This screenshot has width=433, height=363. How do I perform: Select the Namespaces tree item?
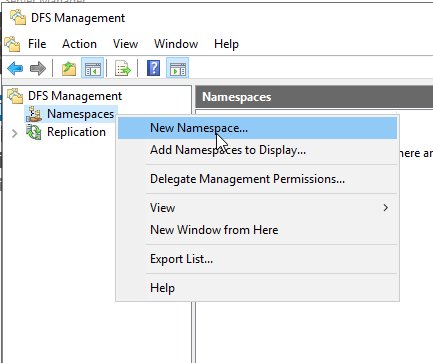click(x=81, y=114)
